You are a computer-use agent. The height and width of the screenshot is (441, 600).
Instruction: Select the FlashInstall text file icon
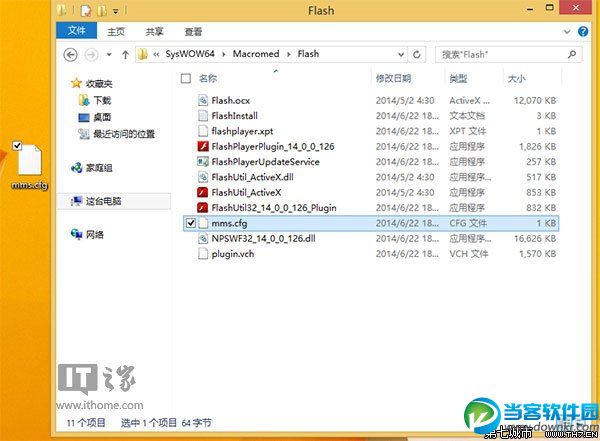point(203,116)
